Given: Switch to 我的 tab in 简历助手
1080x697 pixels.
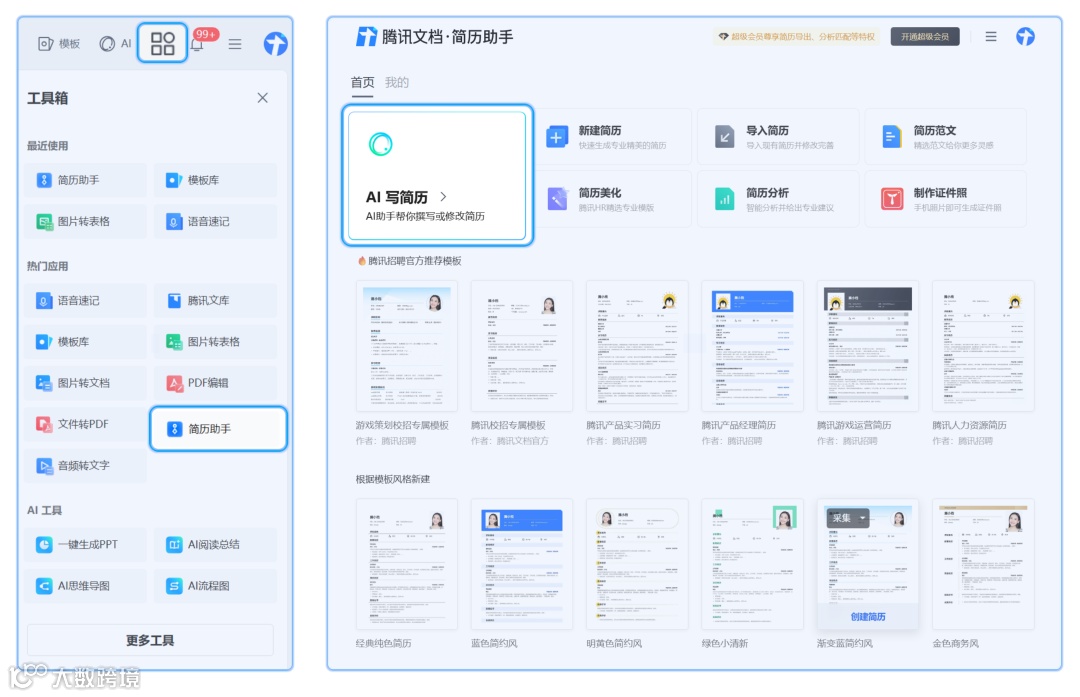Looking at the screenshot, I should pos(397,83).
